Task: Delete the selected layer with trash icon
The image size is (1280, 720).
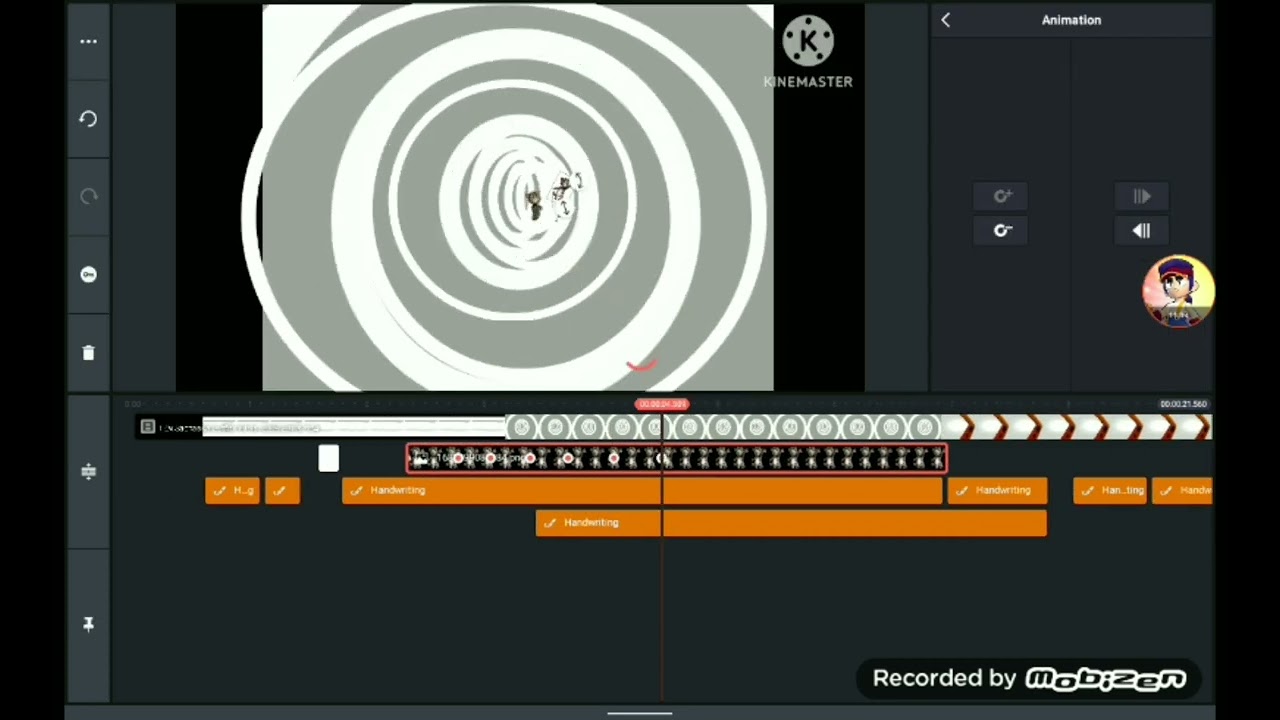Action: (x=88, y=352)
